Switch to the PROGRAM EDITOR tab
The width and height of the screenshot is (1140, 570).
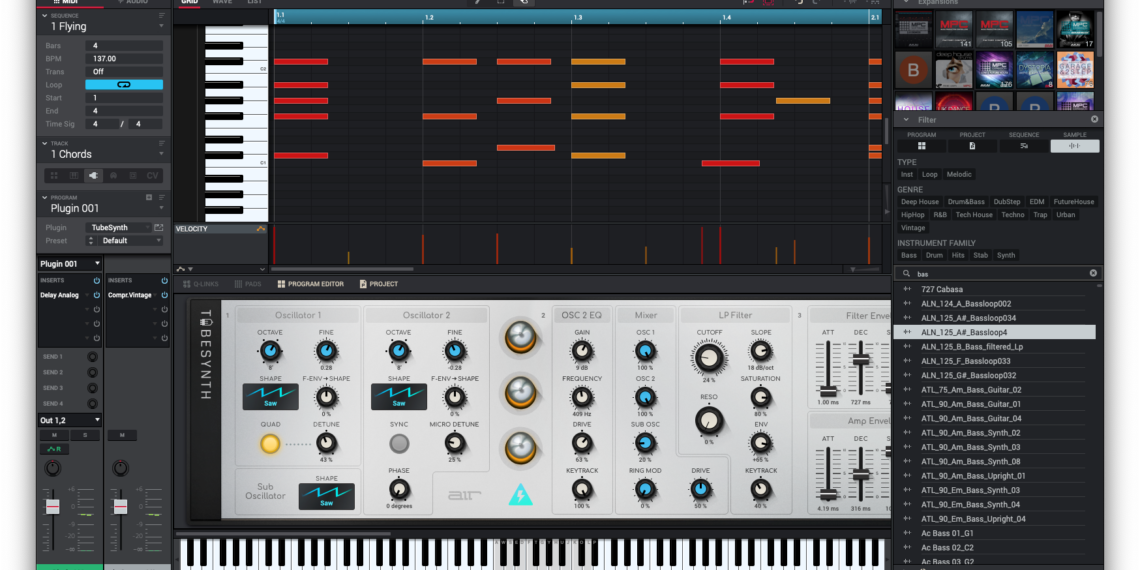tap(310, 284)
